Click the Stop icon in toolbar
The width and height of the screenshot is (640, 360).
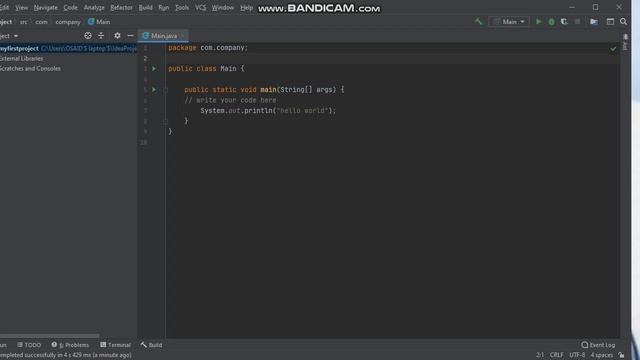(x=577, y=22)
